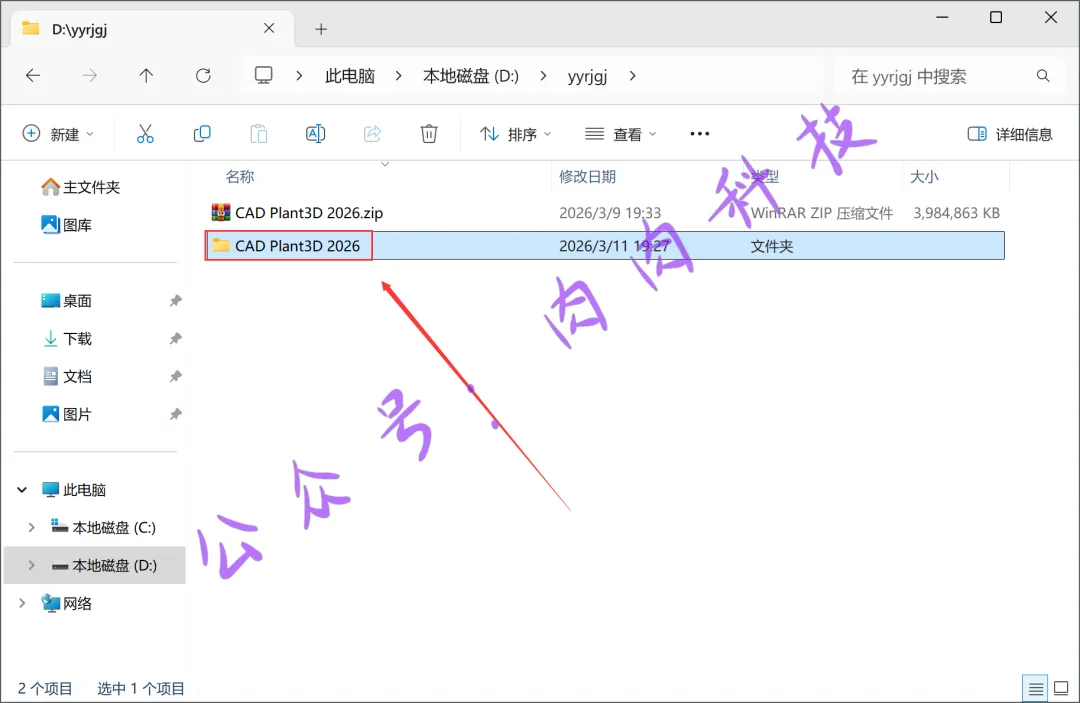Select CAD Plant3D 2026.zip file

(309, 213)
